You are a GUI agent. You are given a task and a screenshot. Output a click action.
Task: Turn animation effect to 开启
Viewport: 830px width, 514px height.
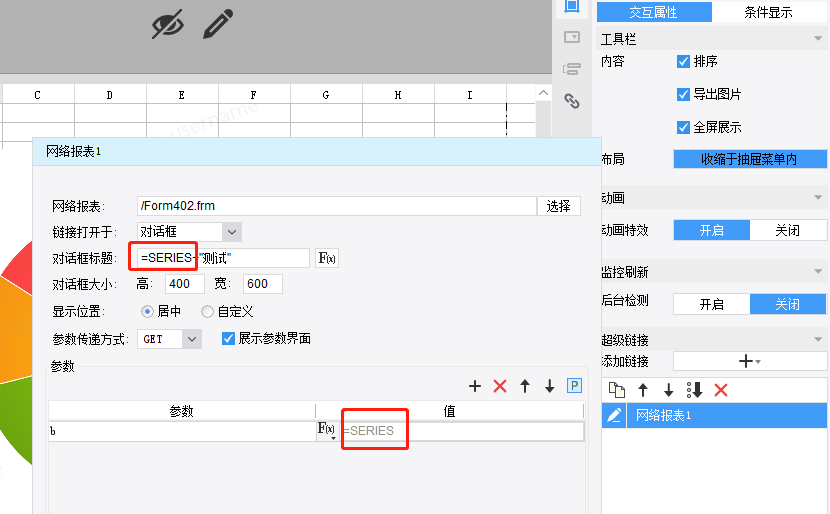(711, 230)
